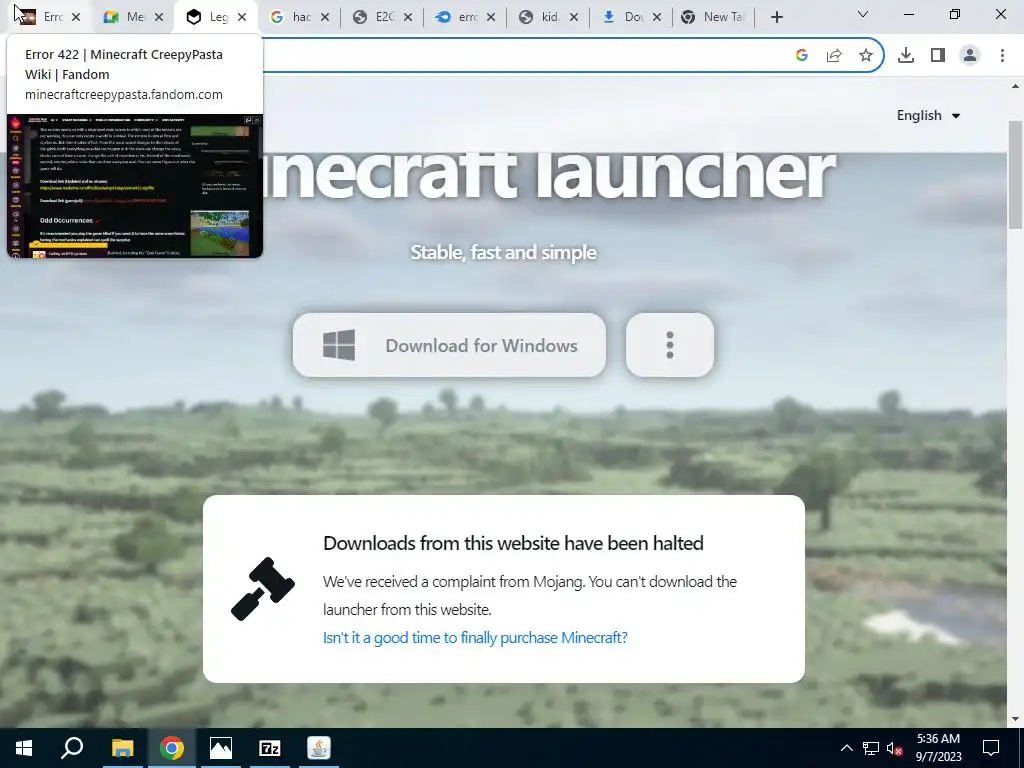
Task: Close the Downloads tab
Action: tap(656, 18)
